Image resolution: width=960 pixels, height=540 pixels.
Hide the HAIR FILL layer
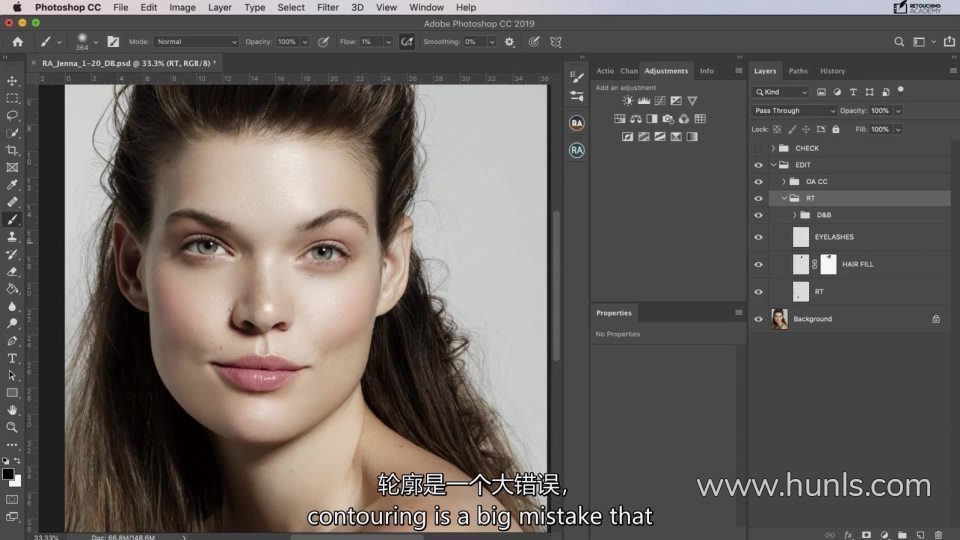coord(759,264)
